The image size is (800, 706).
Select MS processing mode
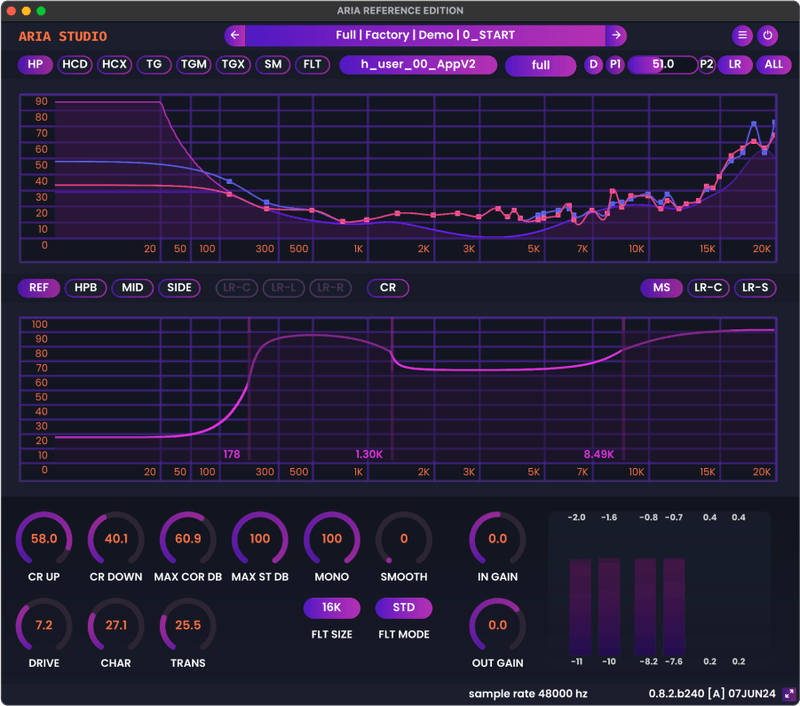pos(662,288)
